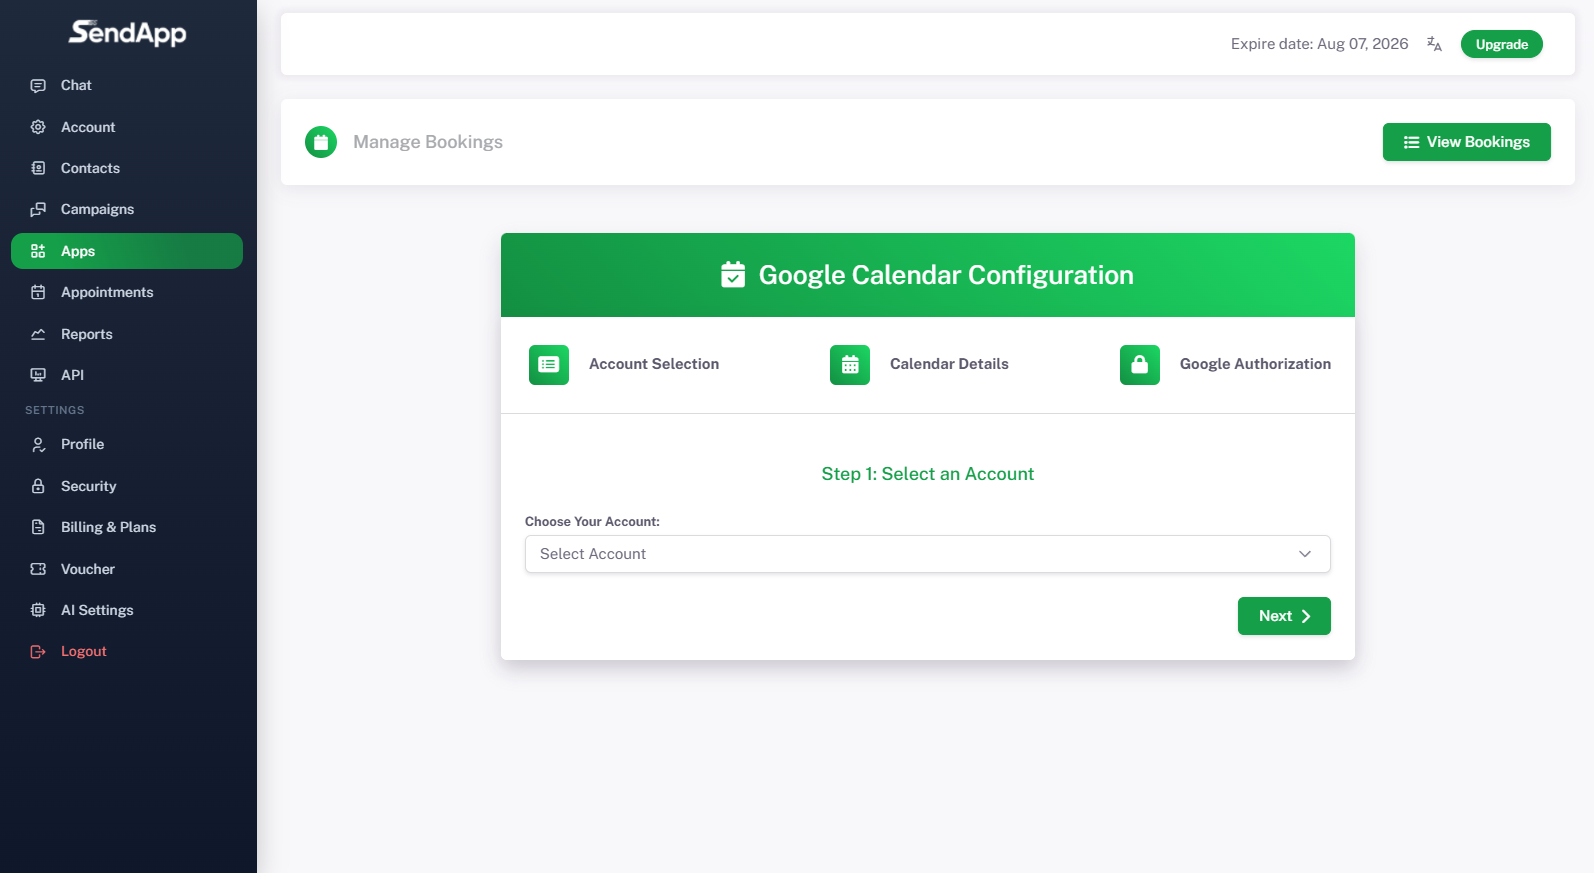
Task: Open Security settings
Action: click(x=127, y=486)
